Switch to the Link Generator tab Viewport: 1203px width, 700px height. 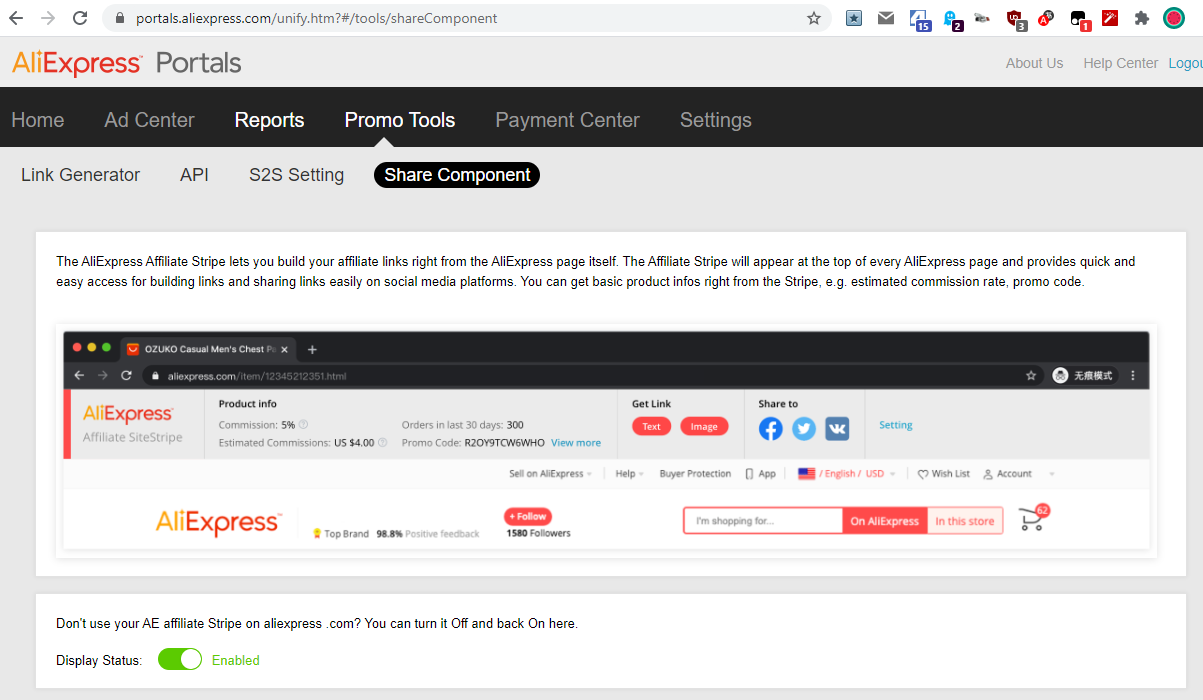click(80, 175)
